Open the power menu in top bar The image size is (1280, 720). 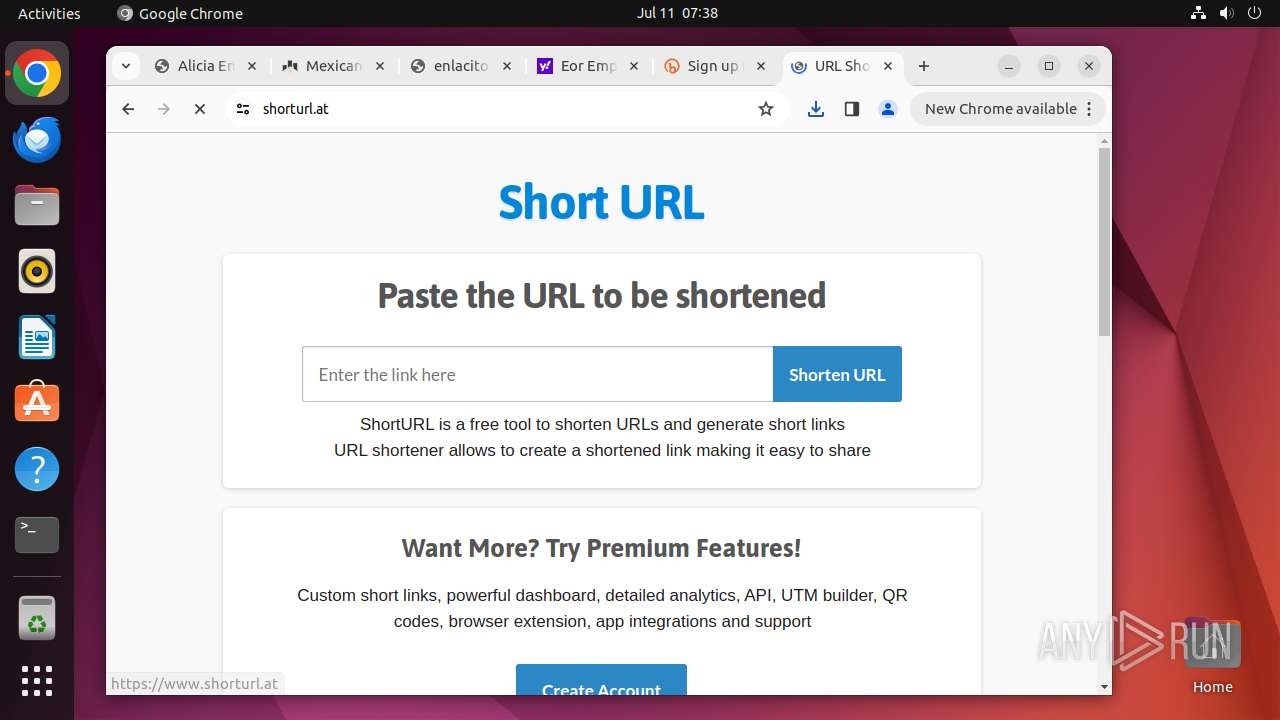pos(1254,13)
